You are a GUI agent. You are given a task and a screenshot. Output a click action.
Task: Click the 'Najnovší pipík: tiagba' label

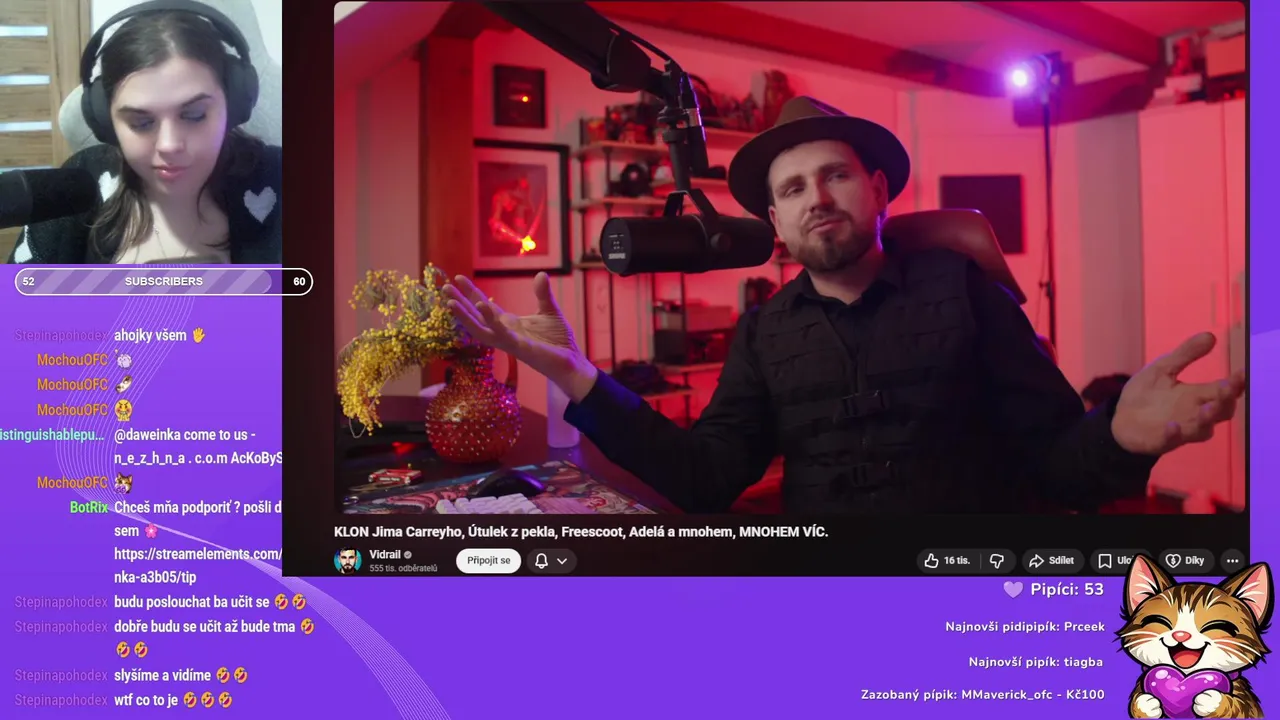1036,662
